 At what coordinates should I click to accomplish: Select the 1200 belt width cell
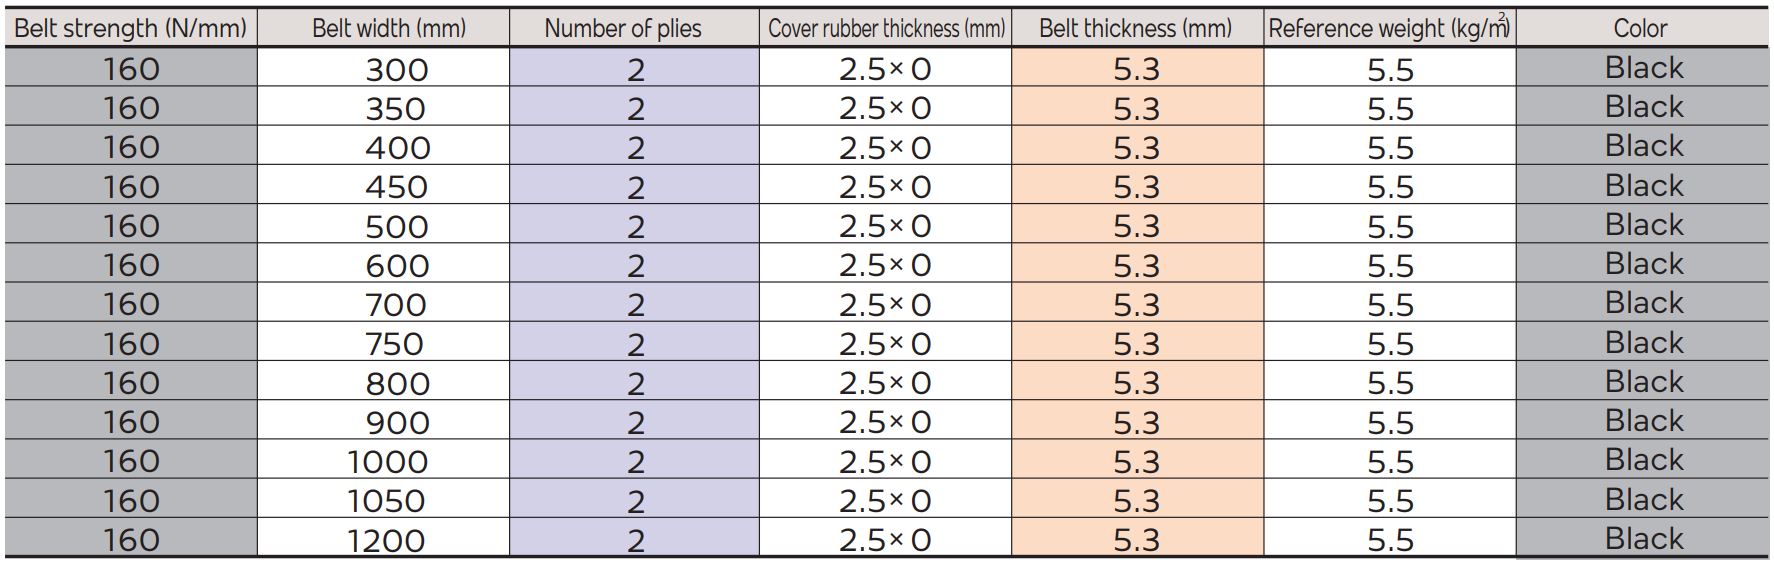pyautogui.click(x=384, y=538)
